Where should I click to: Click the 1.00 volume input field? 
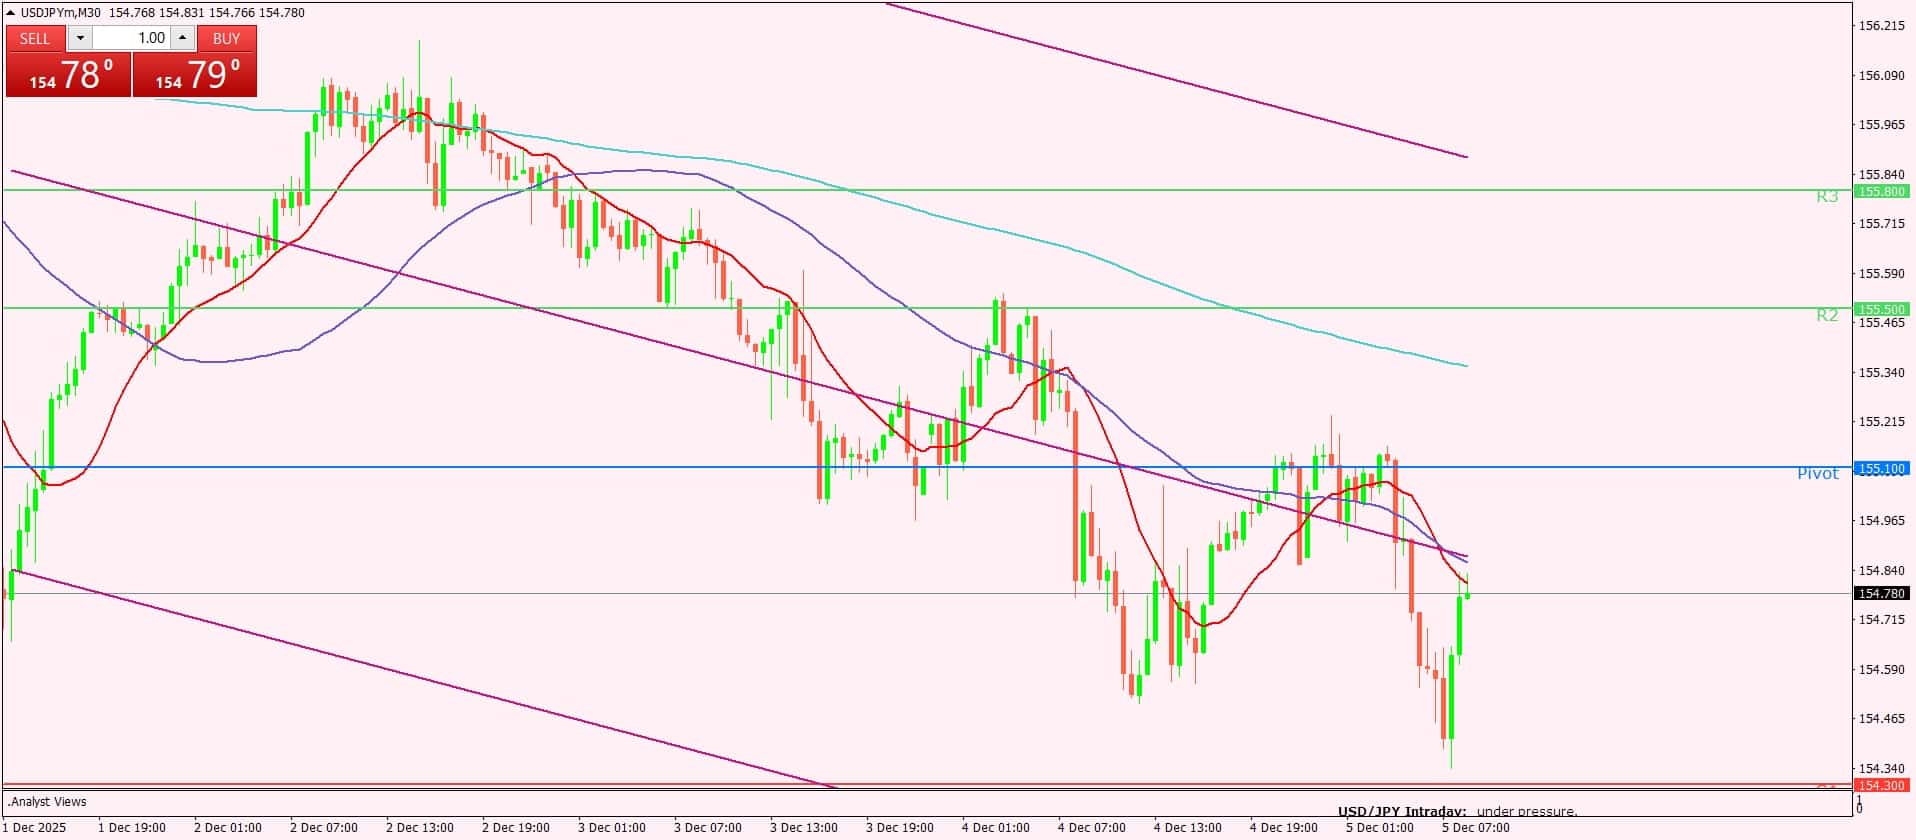click(x=131, y=38)
